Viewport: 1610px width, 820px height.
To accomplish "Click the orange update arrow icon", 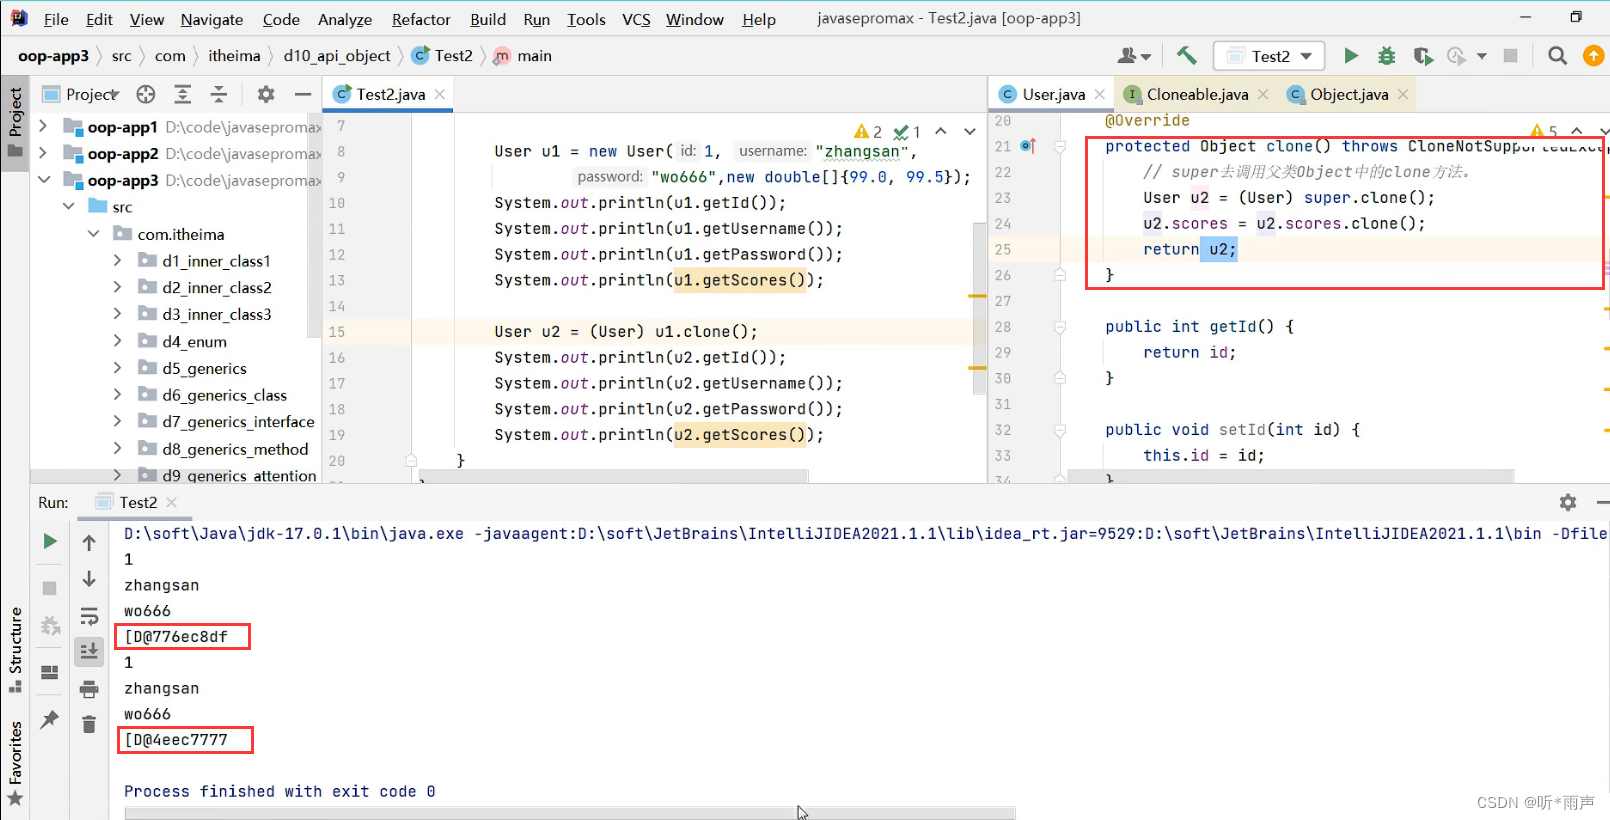I will click(1593, 56).
